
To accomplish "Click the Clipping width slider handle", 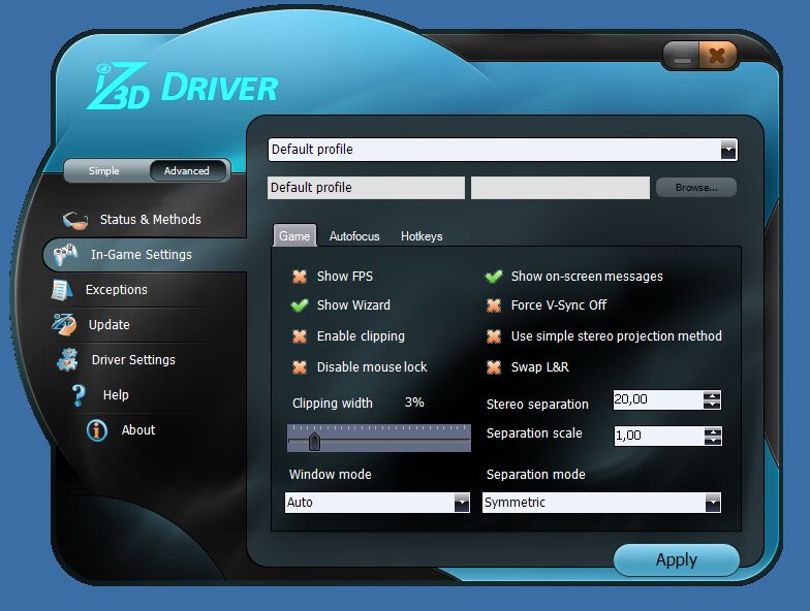I will click(x=314, y=442).
